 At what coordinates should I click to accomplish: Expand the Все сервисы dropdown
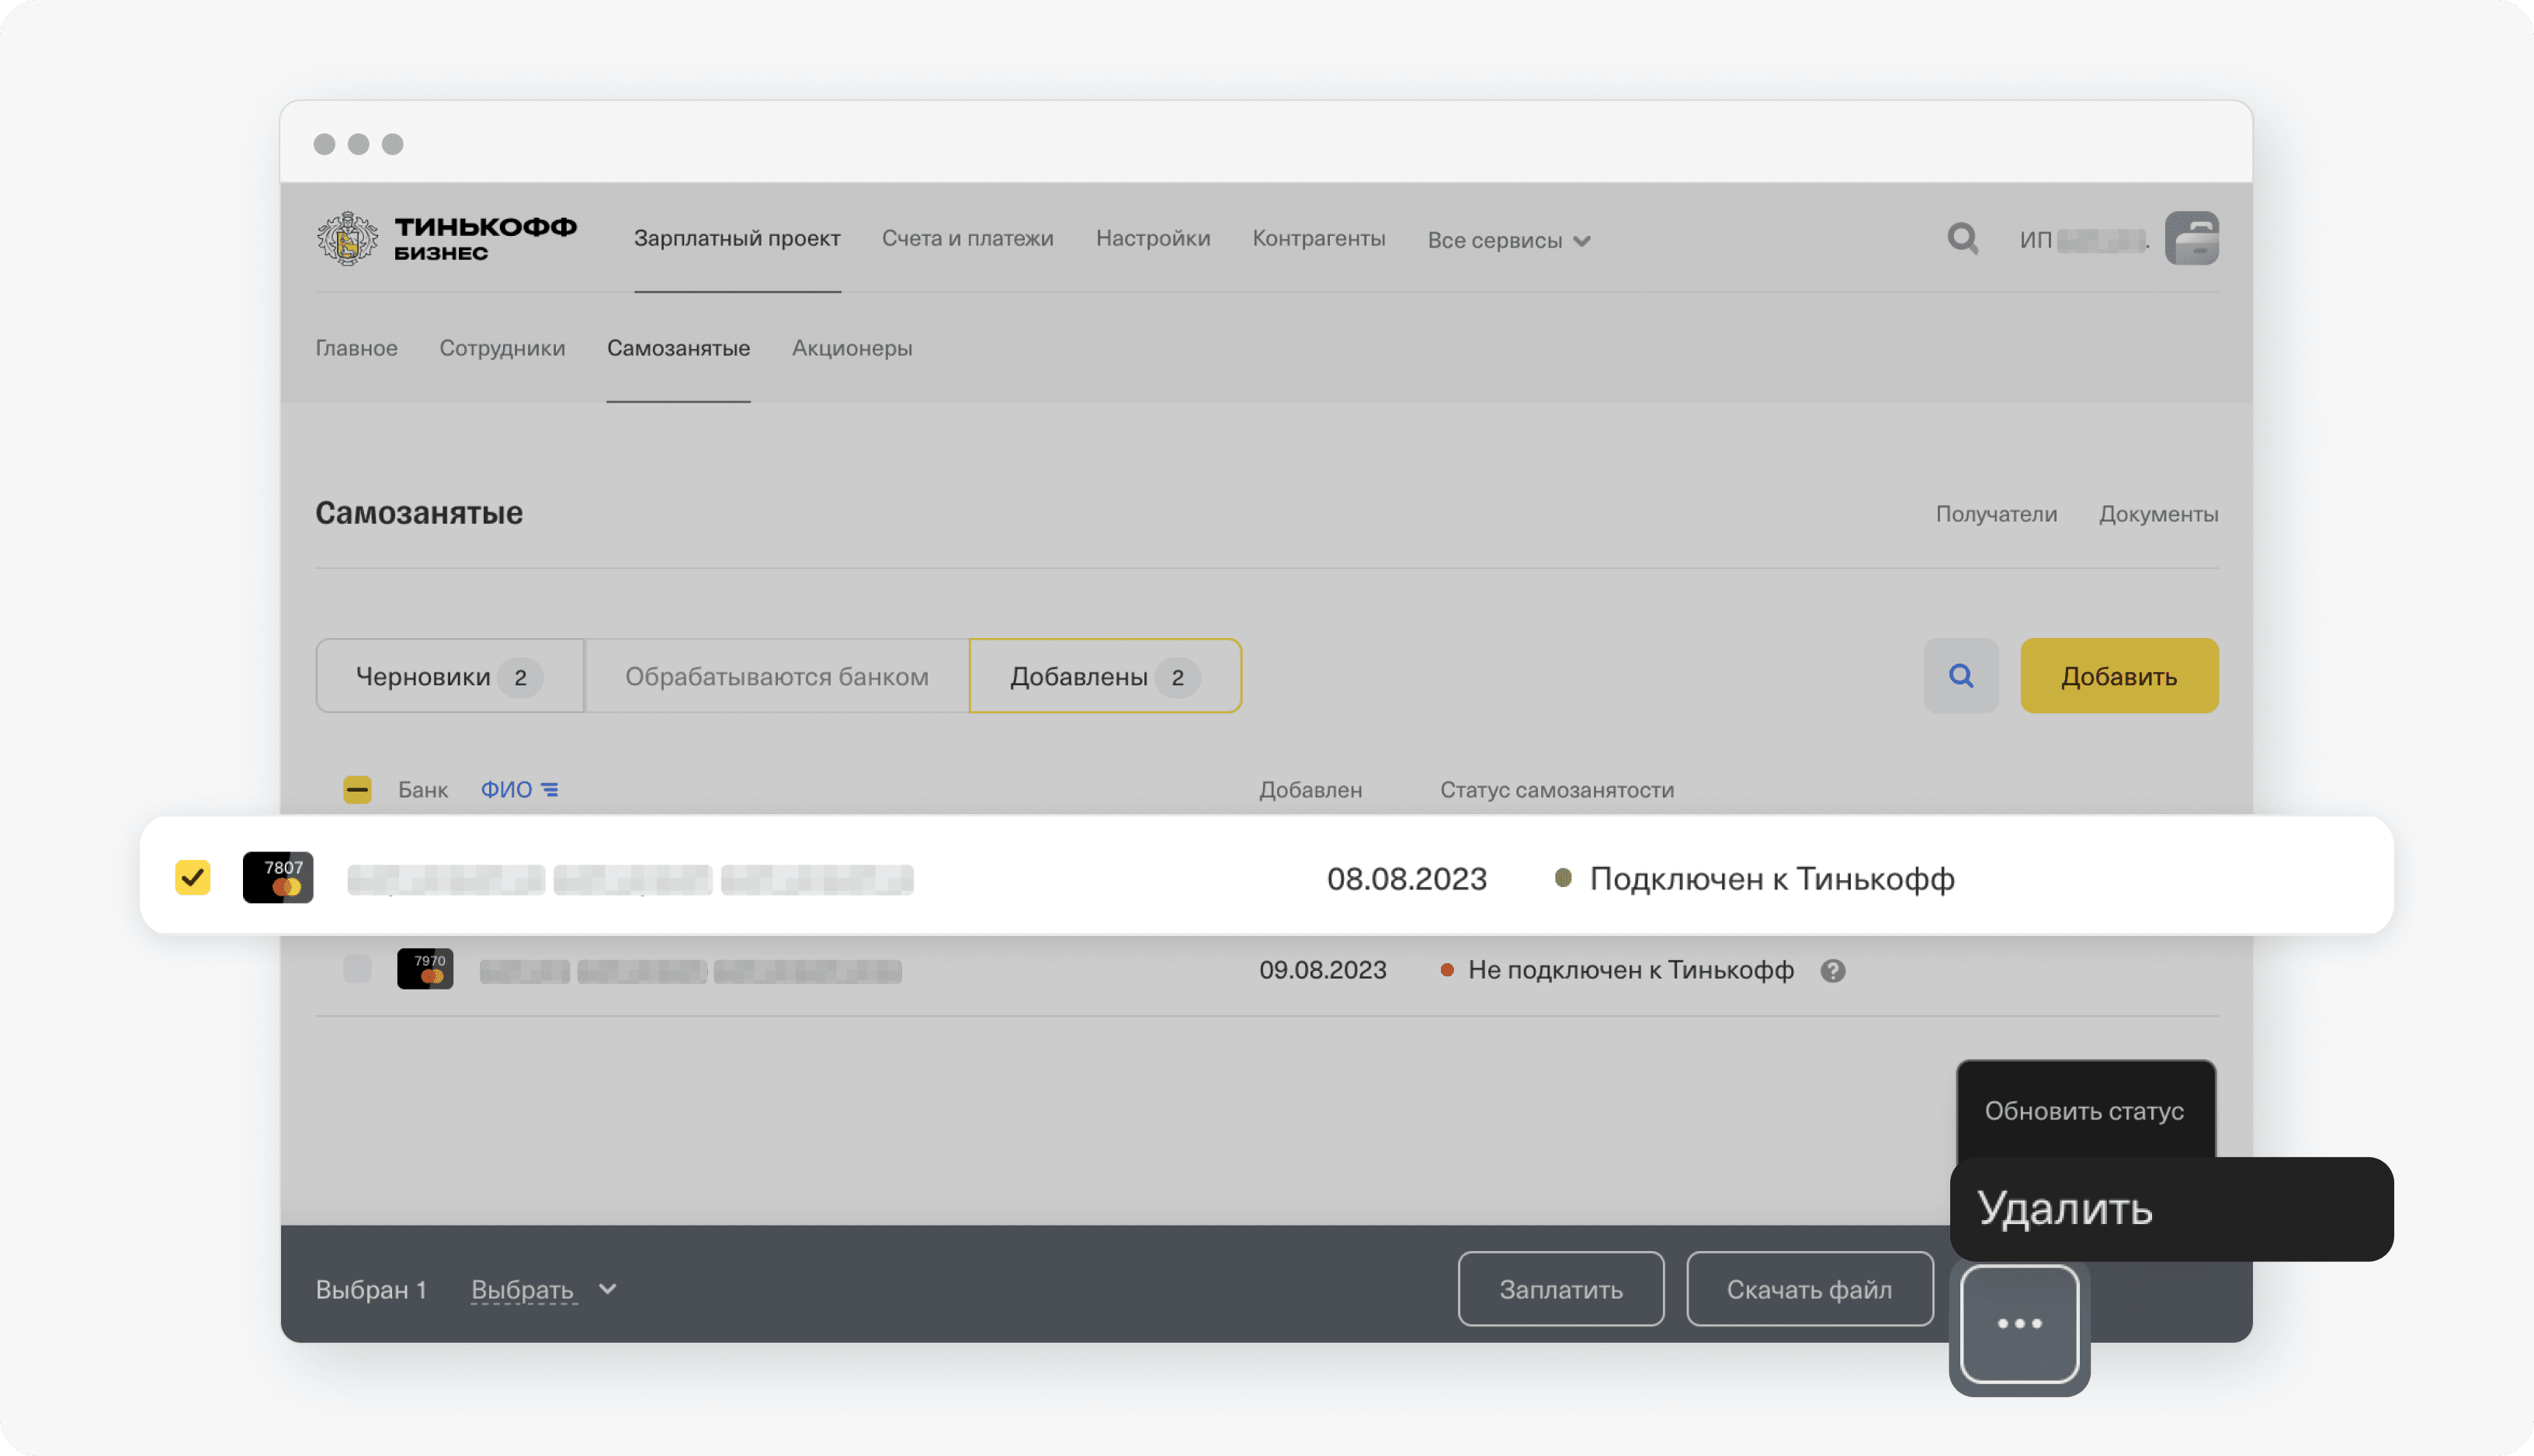1508,241
